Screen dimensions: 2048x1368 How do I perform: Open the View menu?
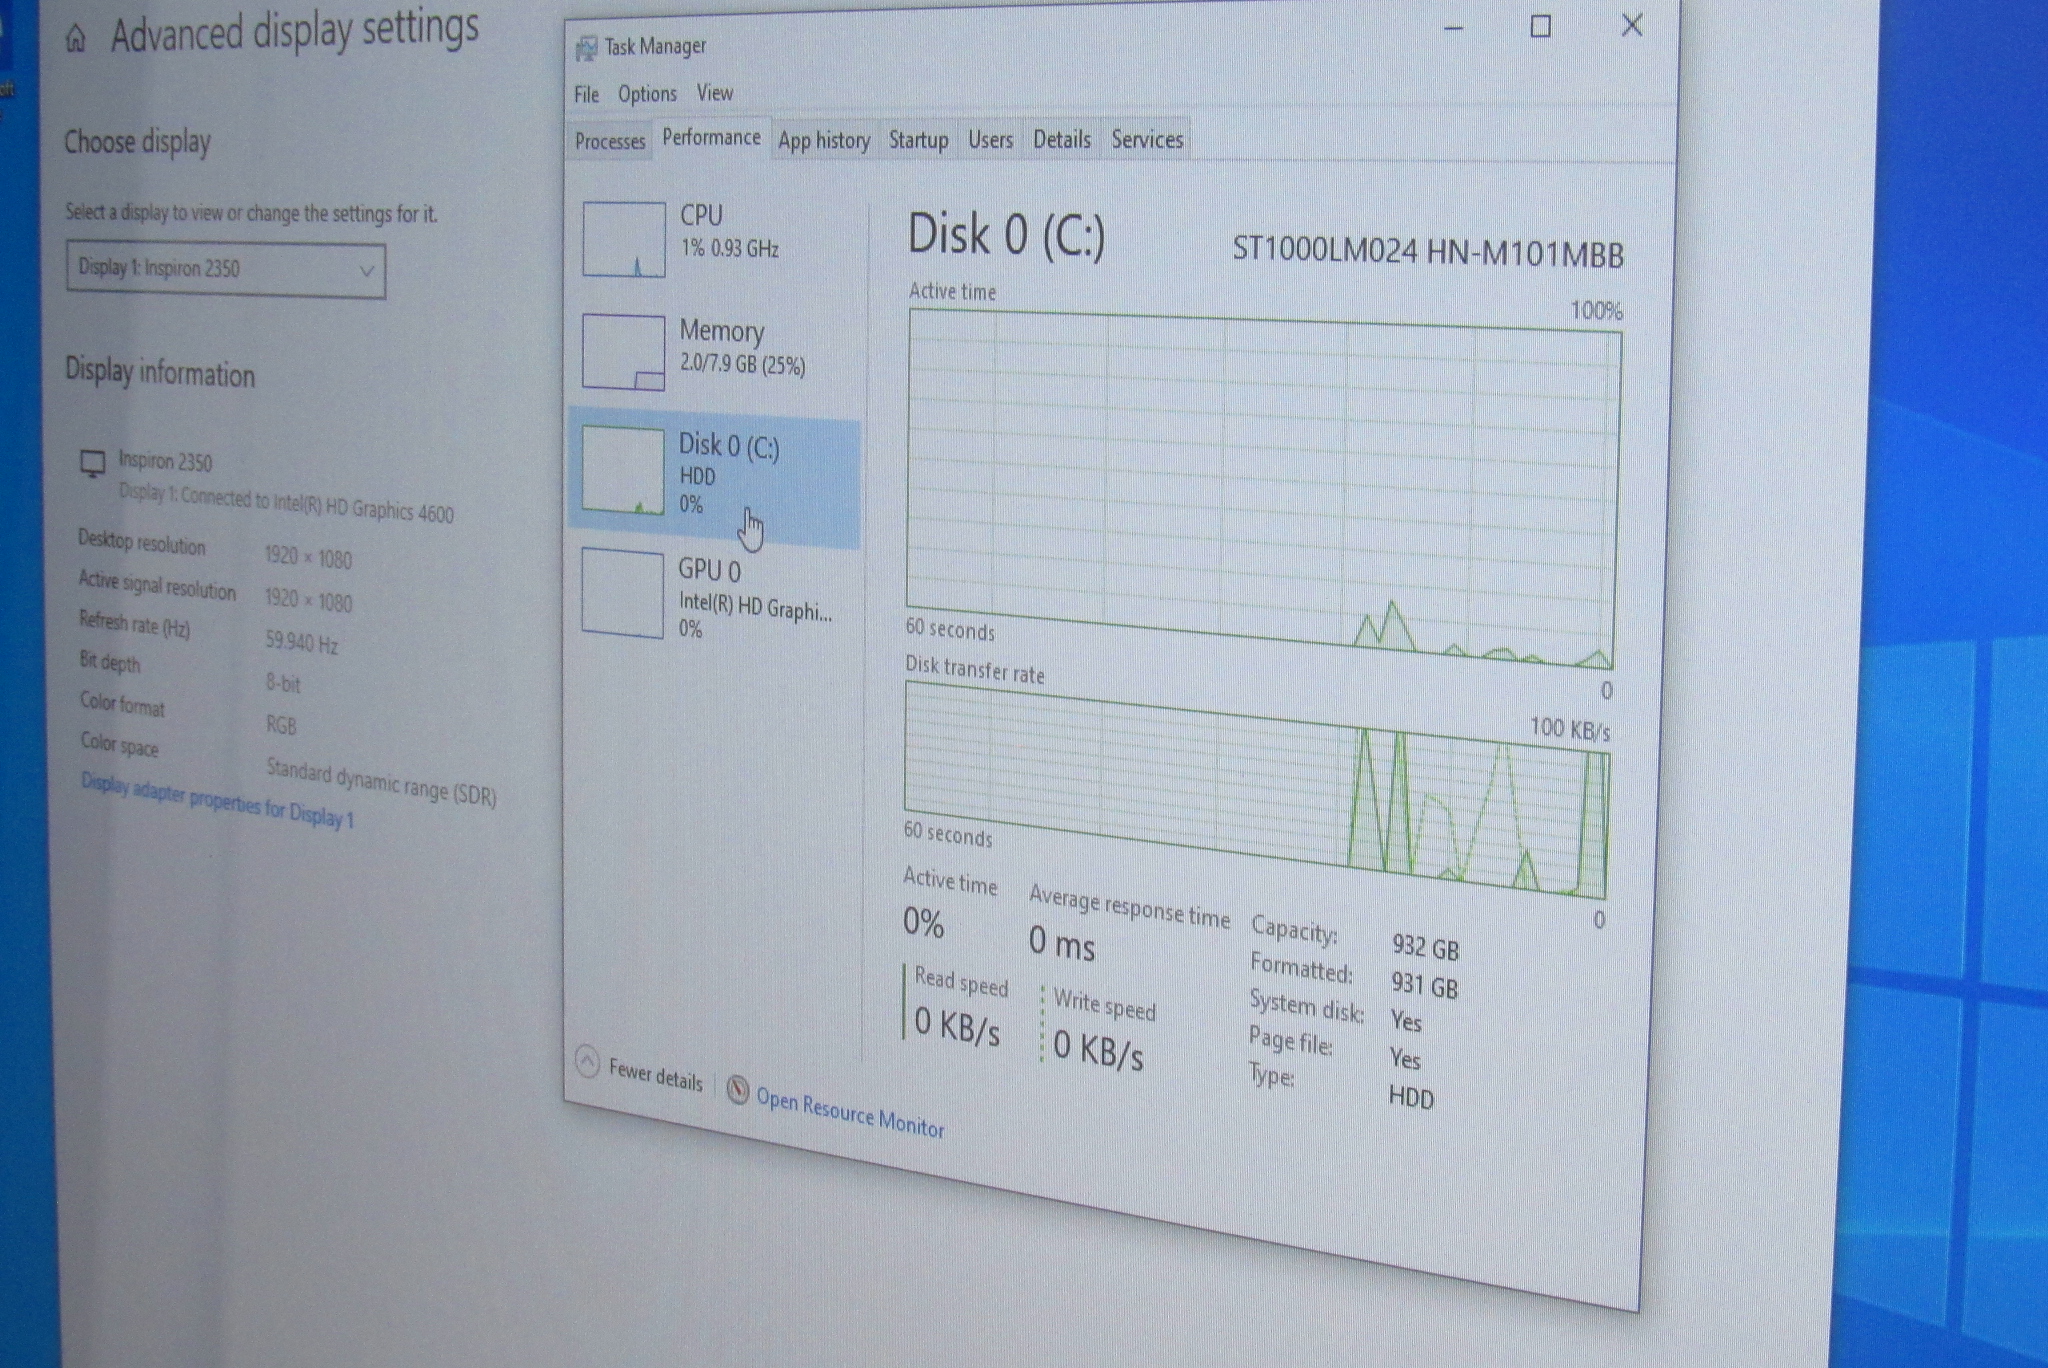715,93
